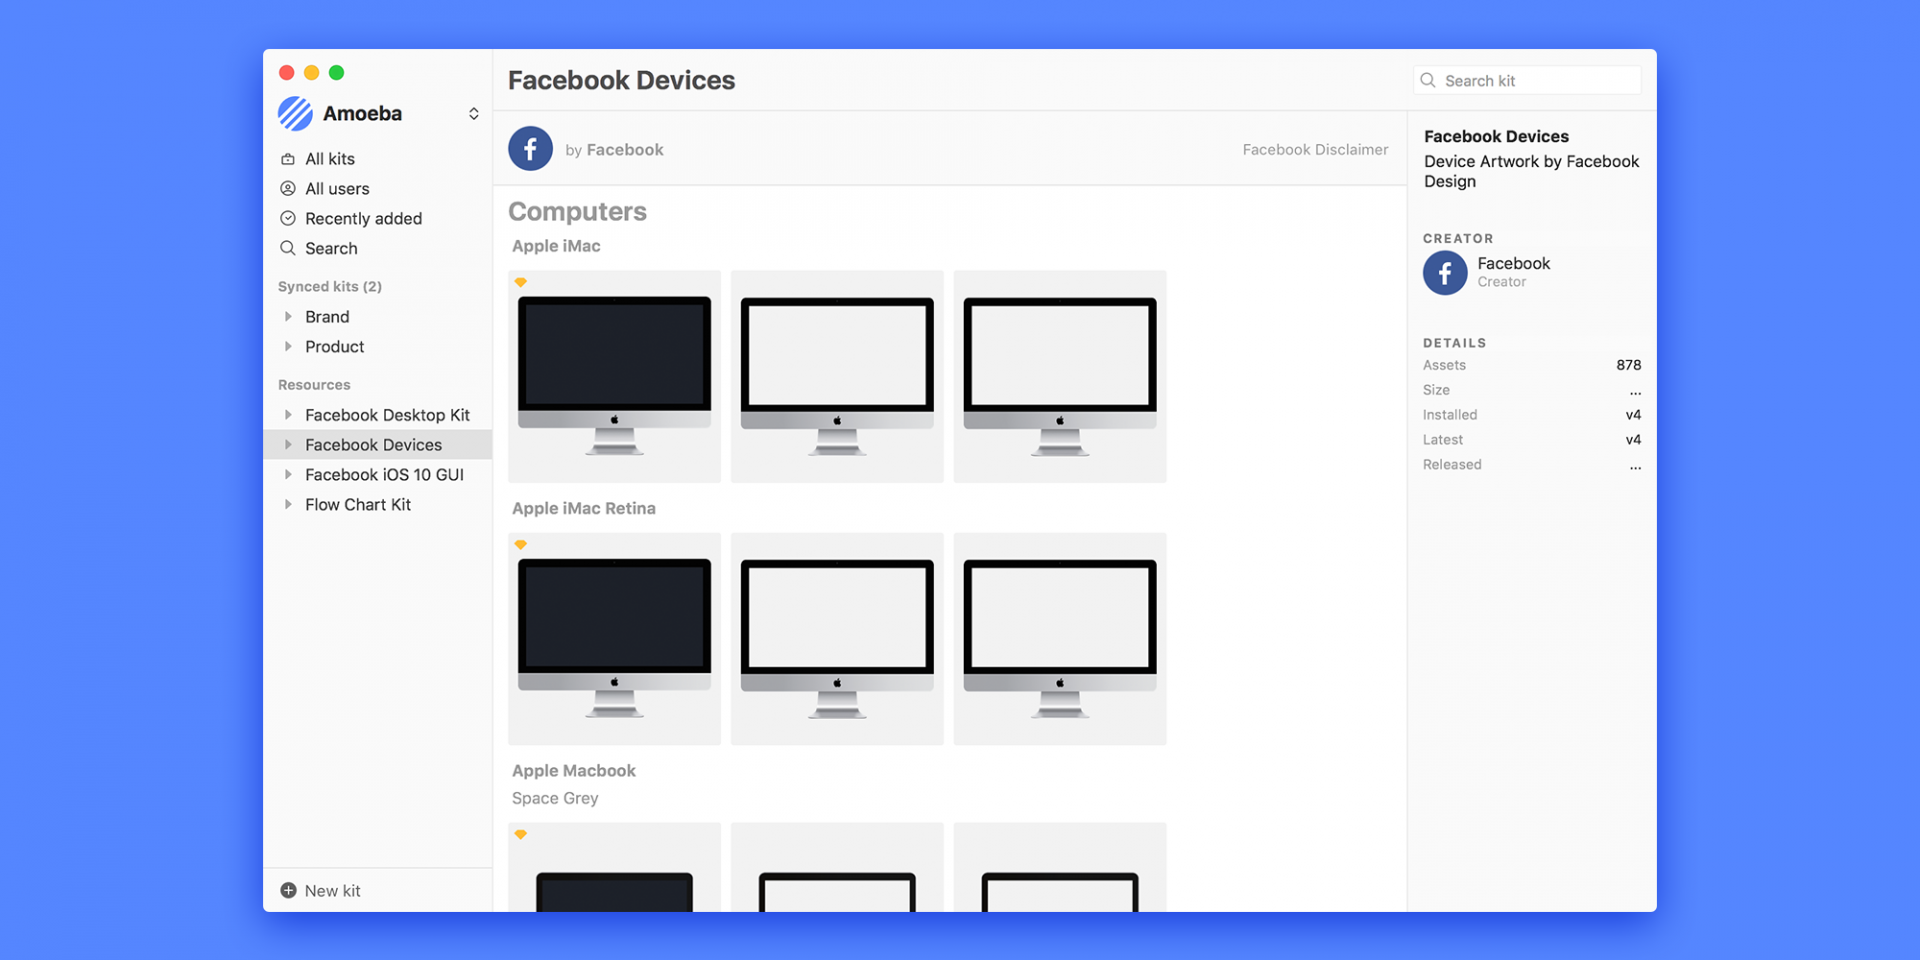The width and height of the screenshot is (1920, 960).
Task: Expand the Product kit arrow
Action: coord(288,347)
